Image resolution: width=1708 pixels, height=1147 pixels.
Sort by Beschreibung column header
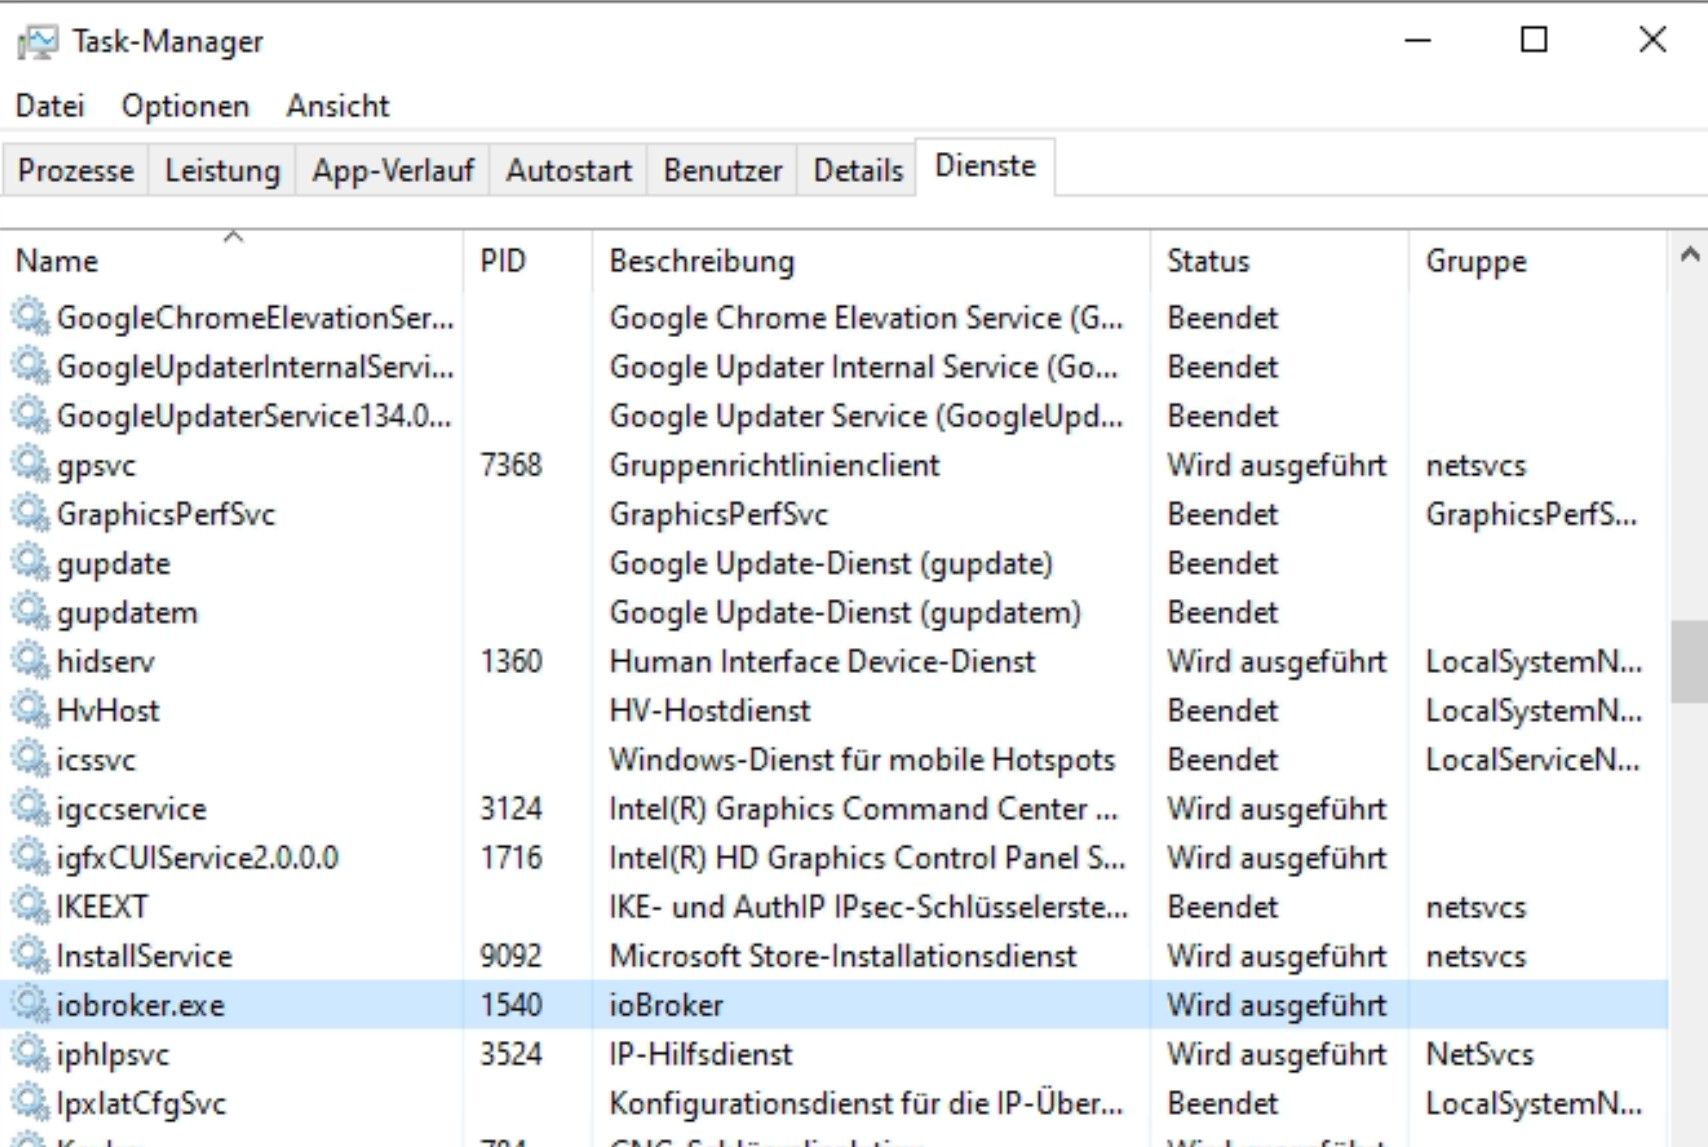(x=871, y=261)
